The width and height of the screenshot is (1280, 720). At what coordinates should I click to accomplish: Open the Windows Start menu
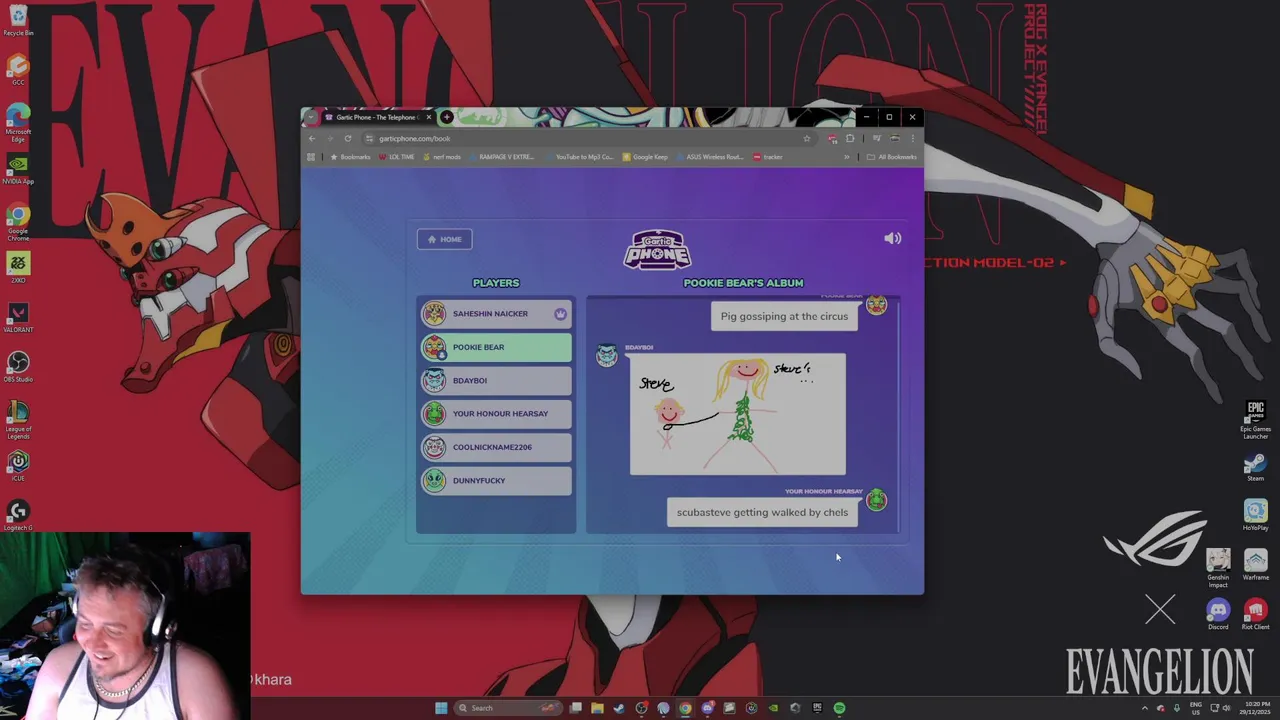(x=441, y=708)
